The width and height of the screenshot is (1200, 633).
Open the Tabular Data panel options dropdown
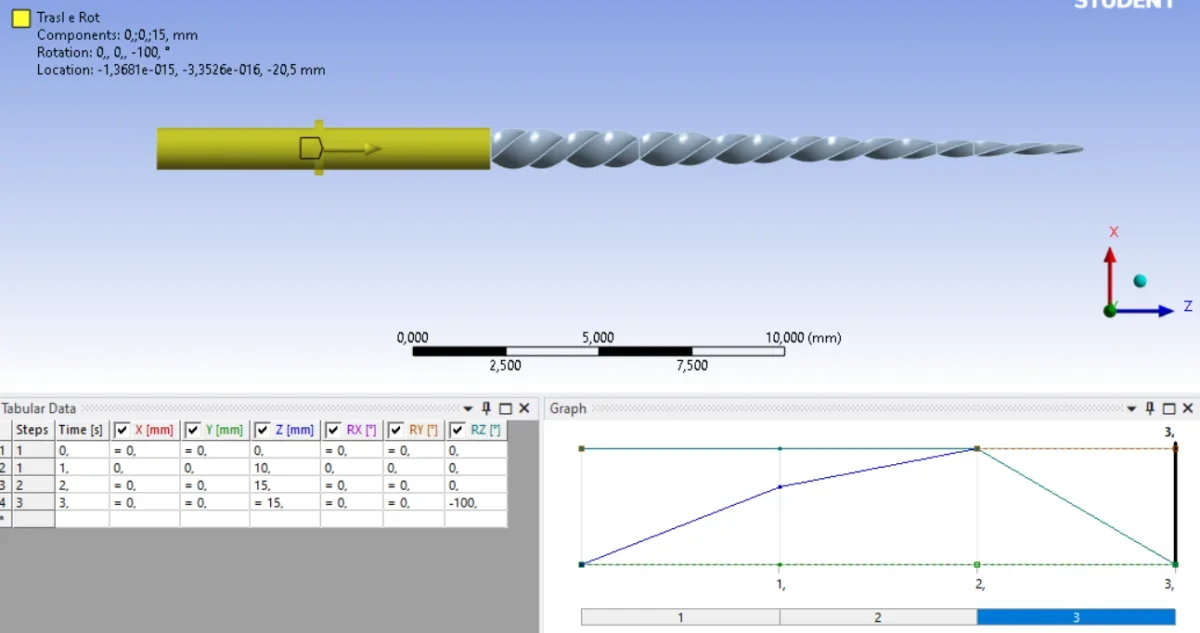point(468,409)
